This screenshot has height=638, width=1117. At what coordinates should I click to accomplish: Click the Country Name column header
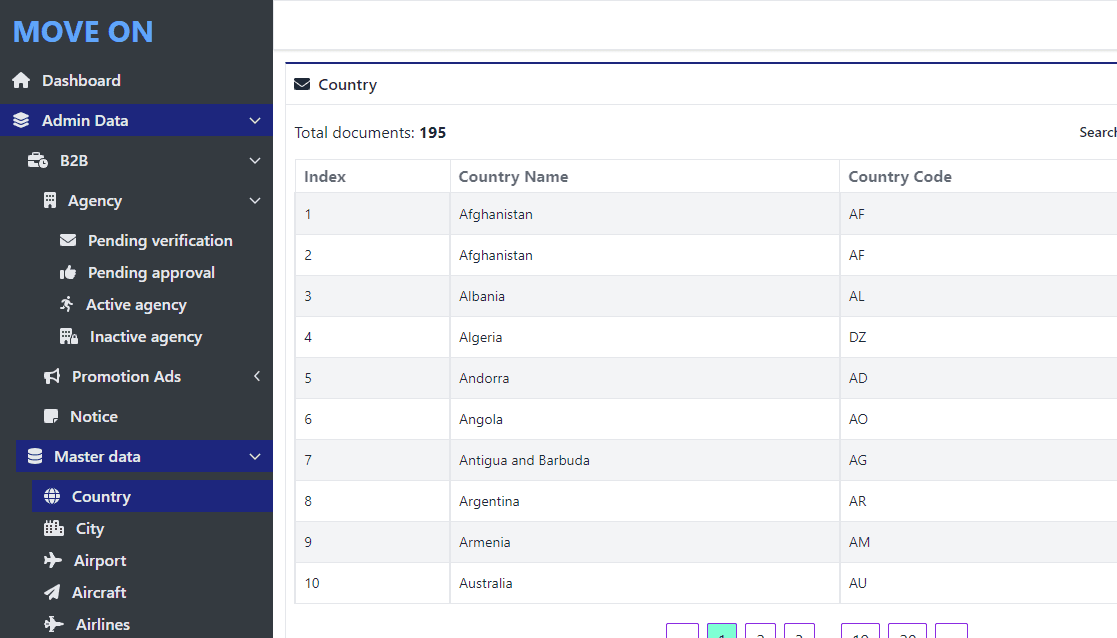click(513, 177)
